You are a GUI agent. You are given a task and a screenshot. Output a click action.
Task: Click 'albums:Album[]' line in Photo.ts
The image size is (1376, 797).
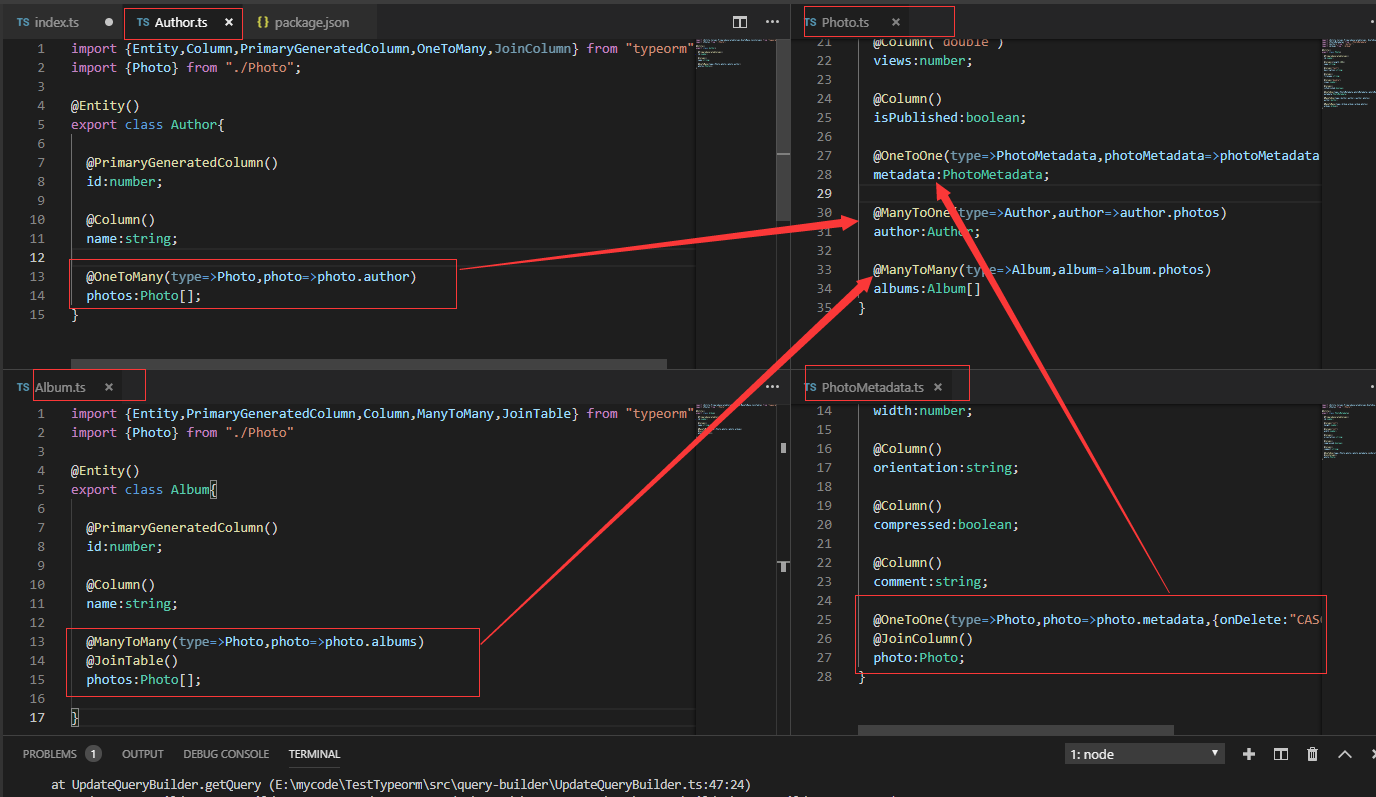click(x=927, y=289)
